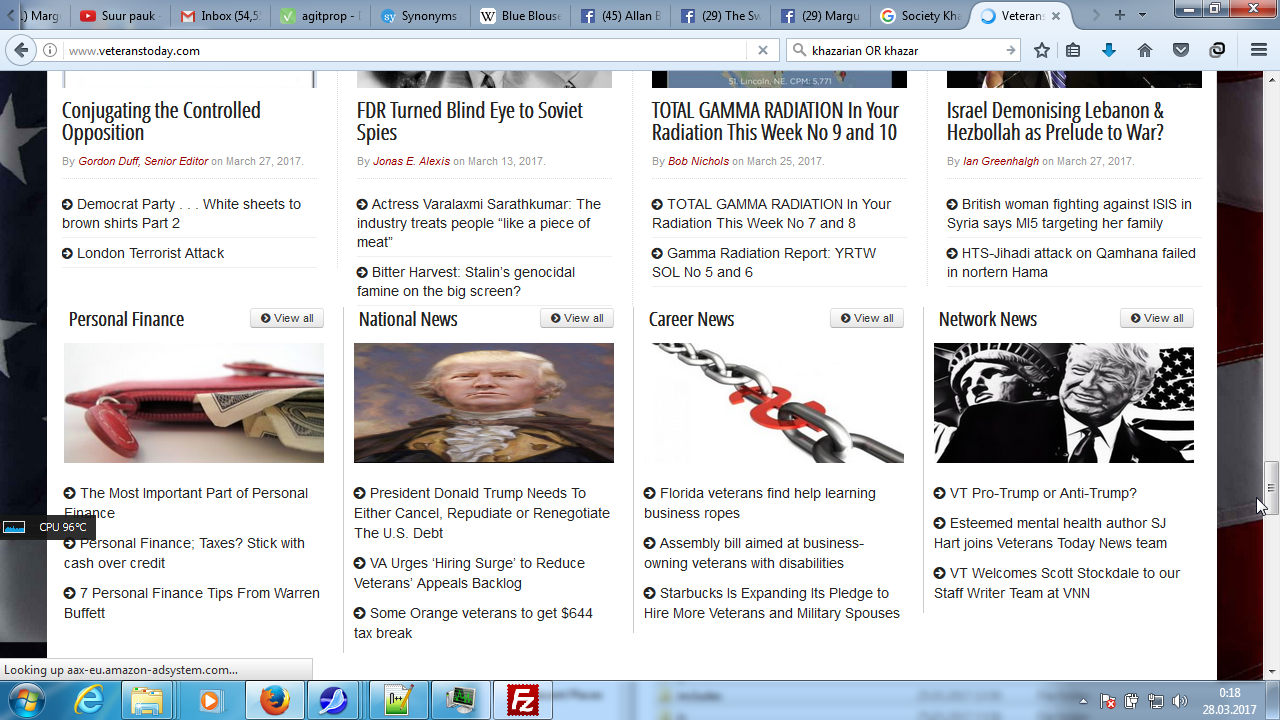Open 'Some Orange veterans to get $644 tax break'

point(473,623)
